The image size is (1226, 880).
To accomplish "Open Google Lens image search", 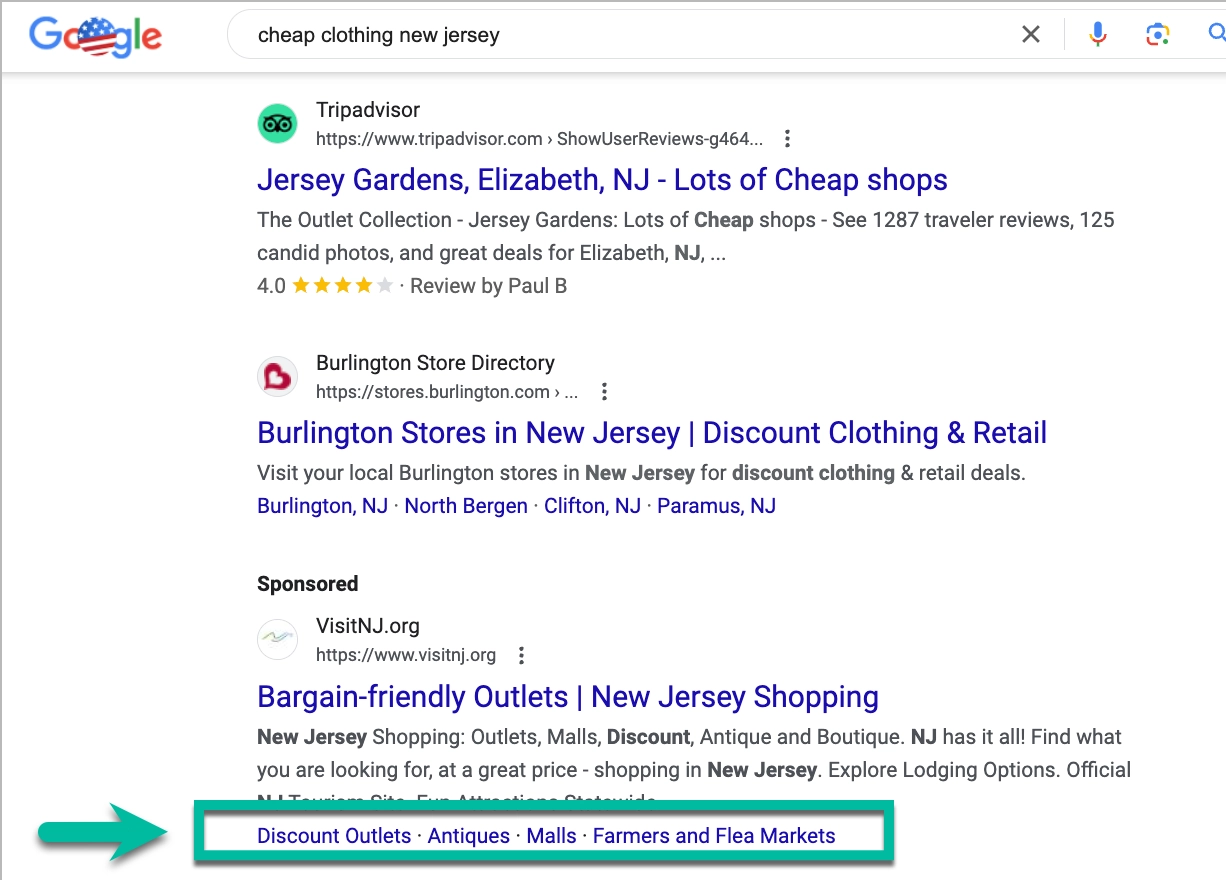I will [1157, 33].
